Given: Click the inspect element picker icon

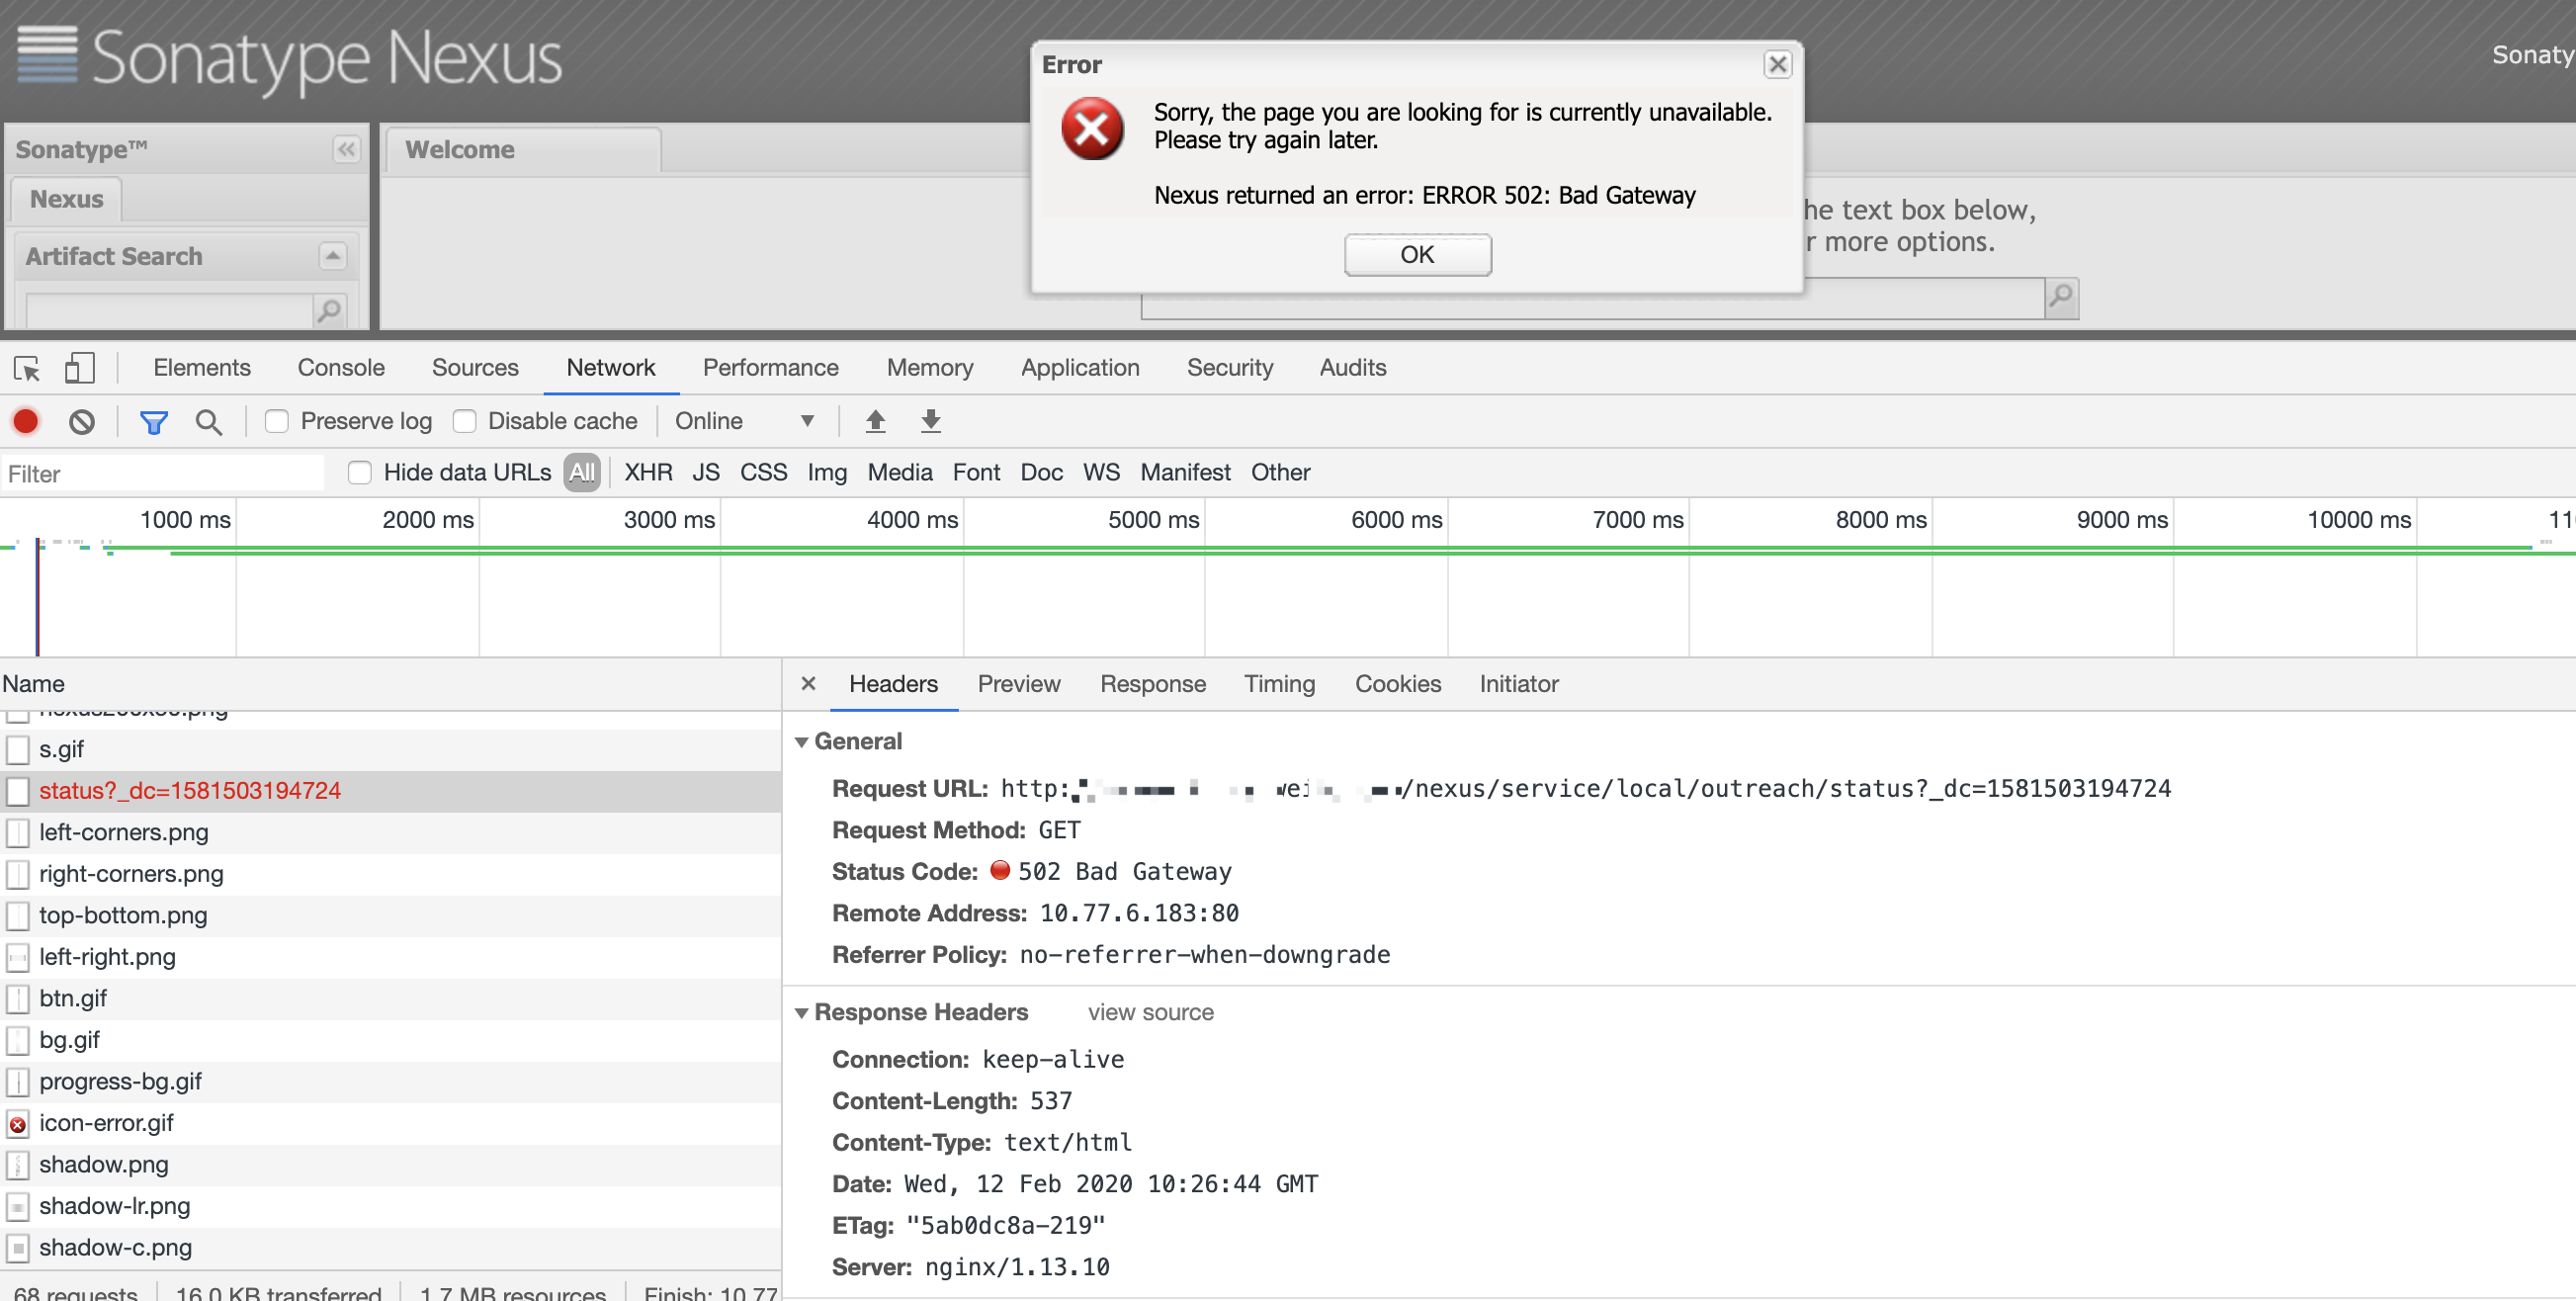Looking at the screenshot, I should (x=27, y=368).
